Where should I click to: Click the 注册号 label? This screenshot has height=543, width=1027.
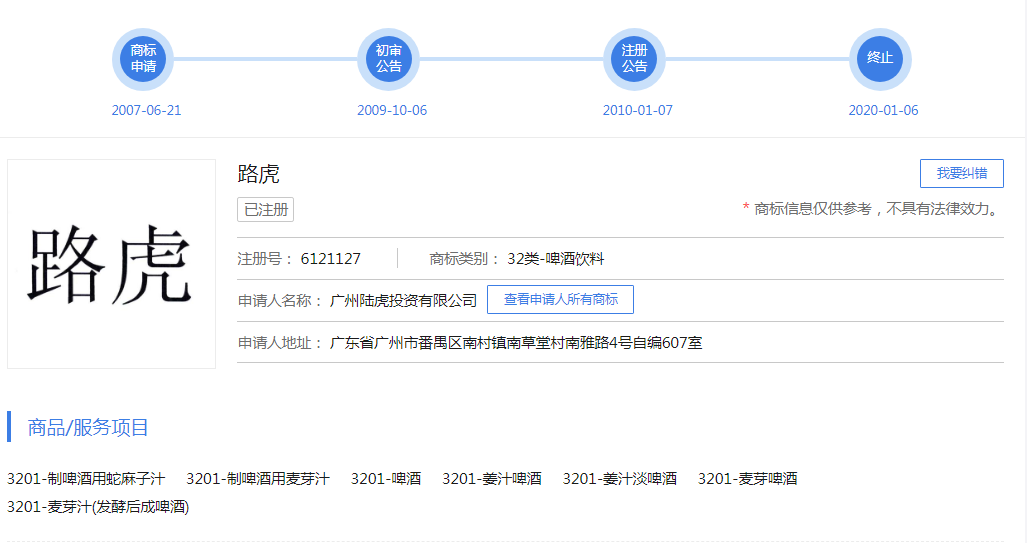pyautogui.click(x=265, y=259)
